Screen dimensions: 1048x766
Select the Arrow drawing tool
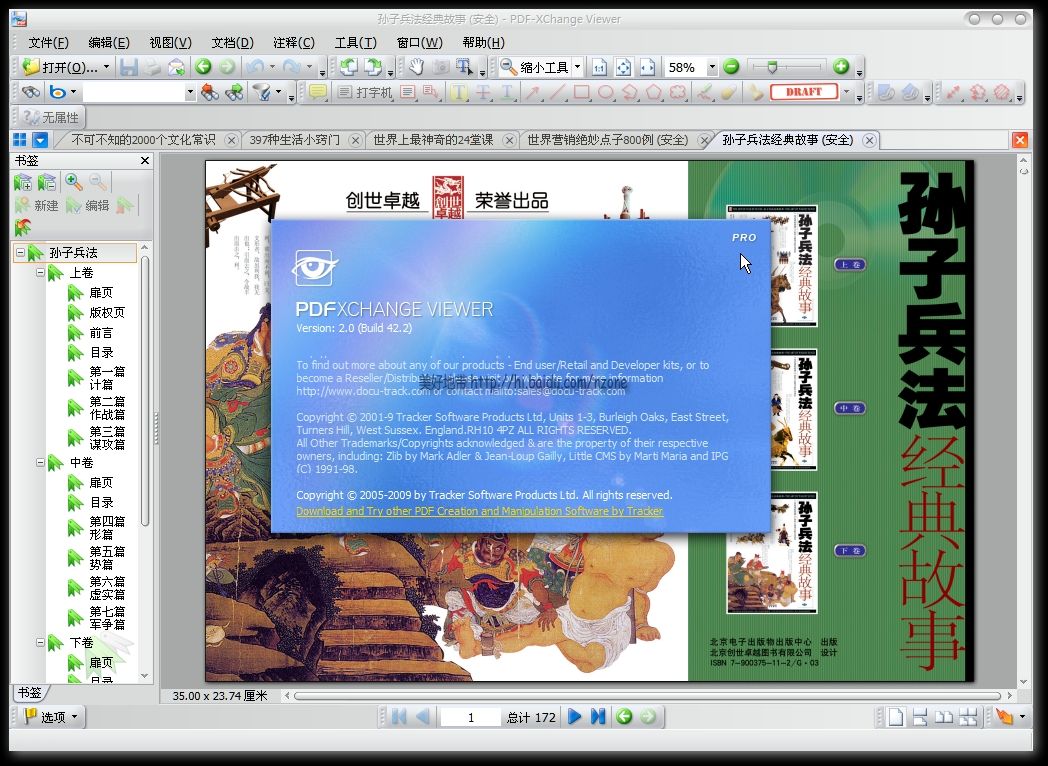point(533,92)
